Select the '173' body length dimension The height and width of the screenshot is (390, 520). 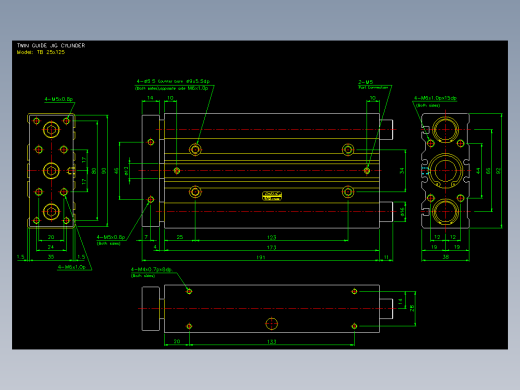(272, 247)
